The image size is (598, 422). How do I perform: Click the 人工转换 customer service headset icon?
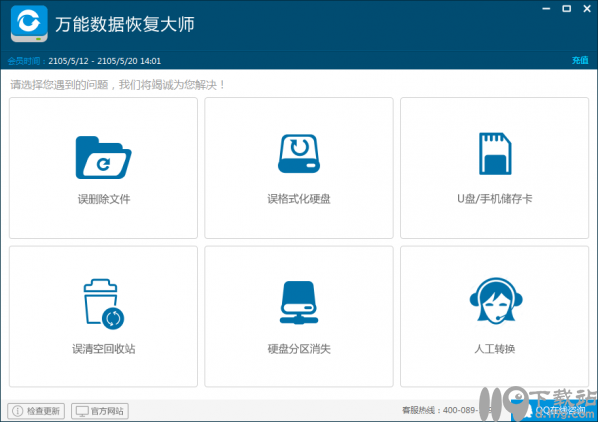click(x=495, y=301)
